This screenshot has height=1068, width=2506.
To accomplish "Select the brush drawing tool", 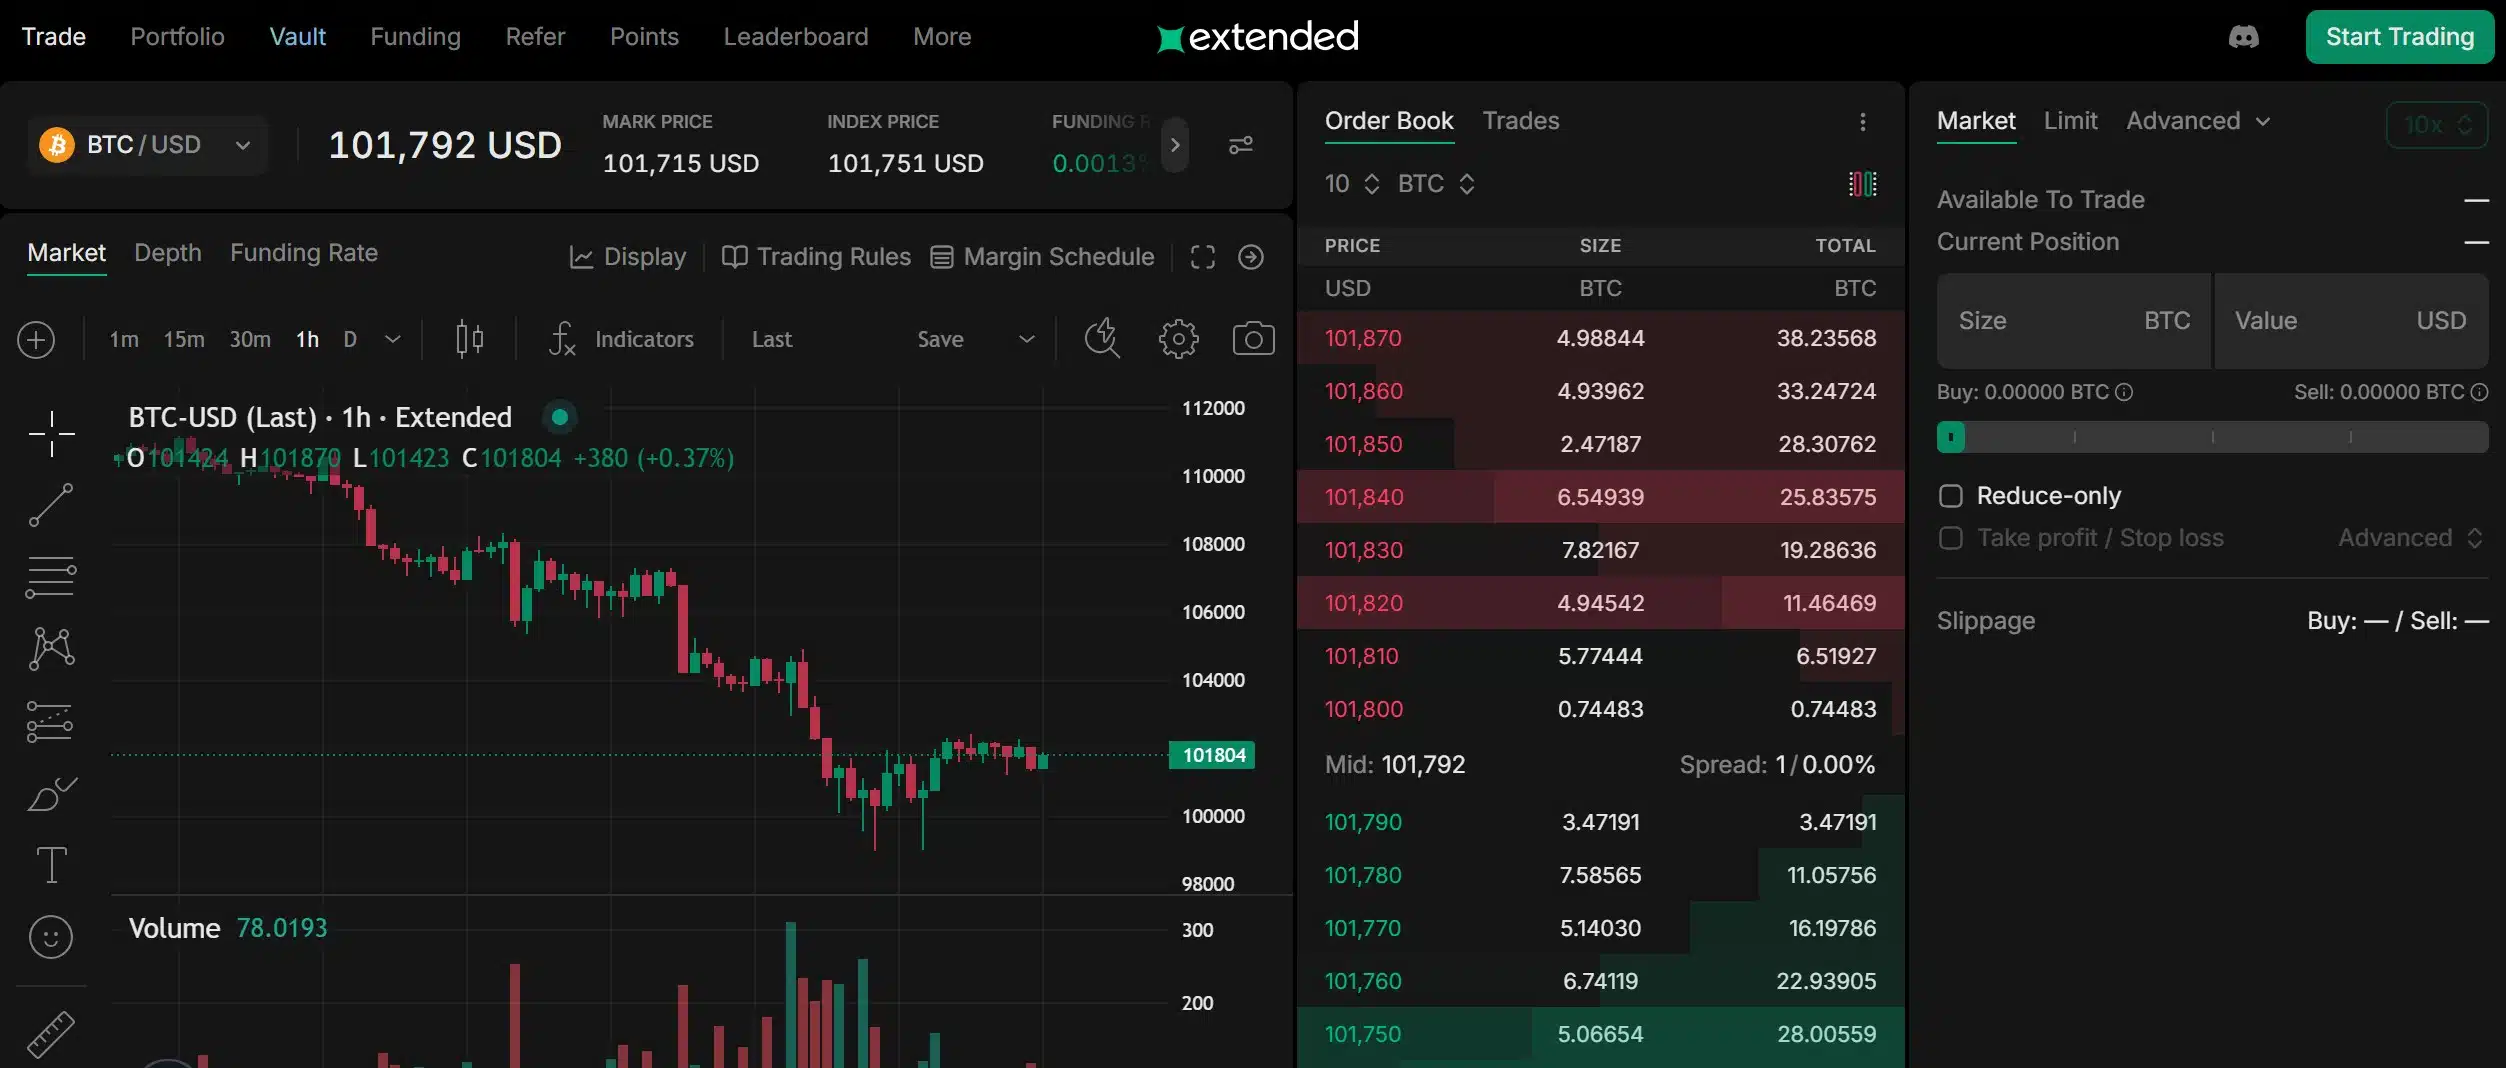I will [x=50, y=793].
